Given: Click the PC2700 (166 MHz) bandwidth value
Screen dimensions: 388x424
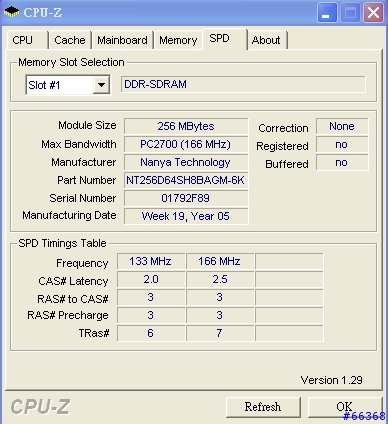Looking at the screenshot, I should point(186,144).
